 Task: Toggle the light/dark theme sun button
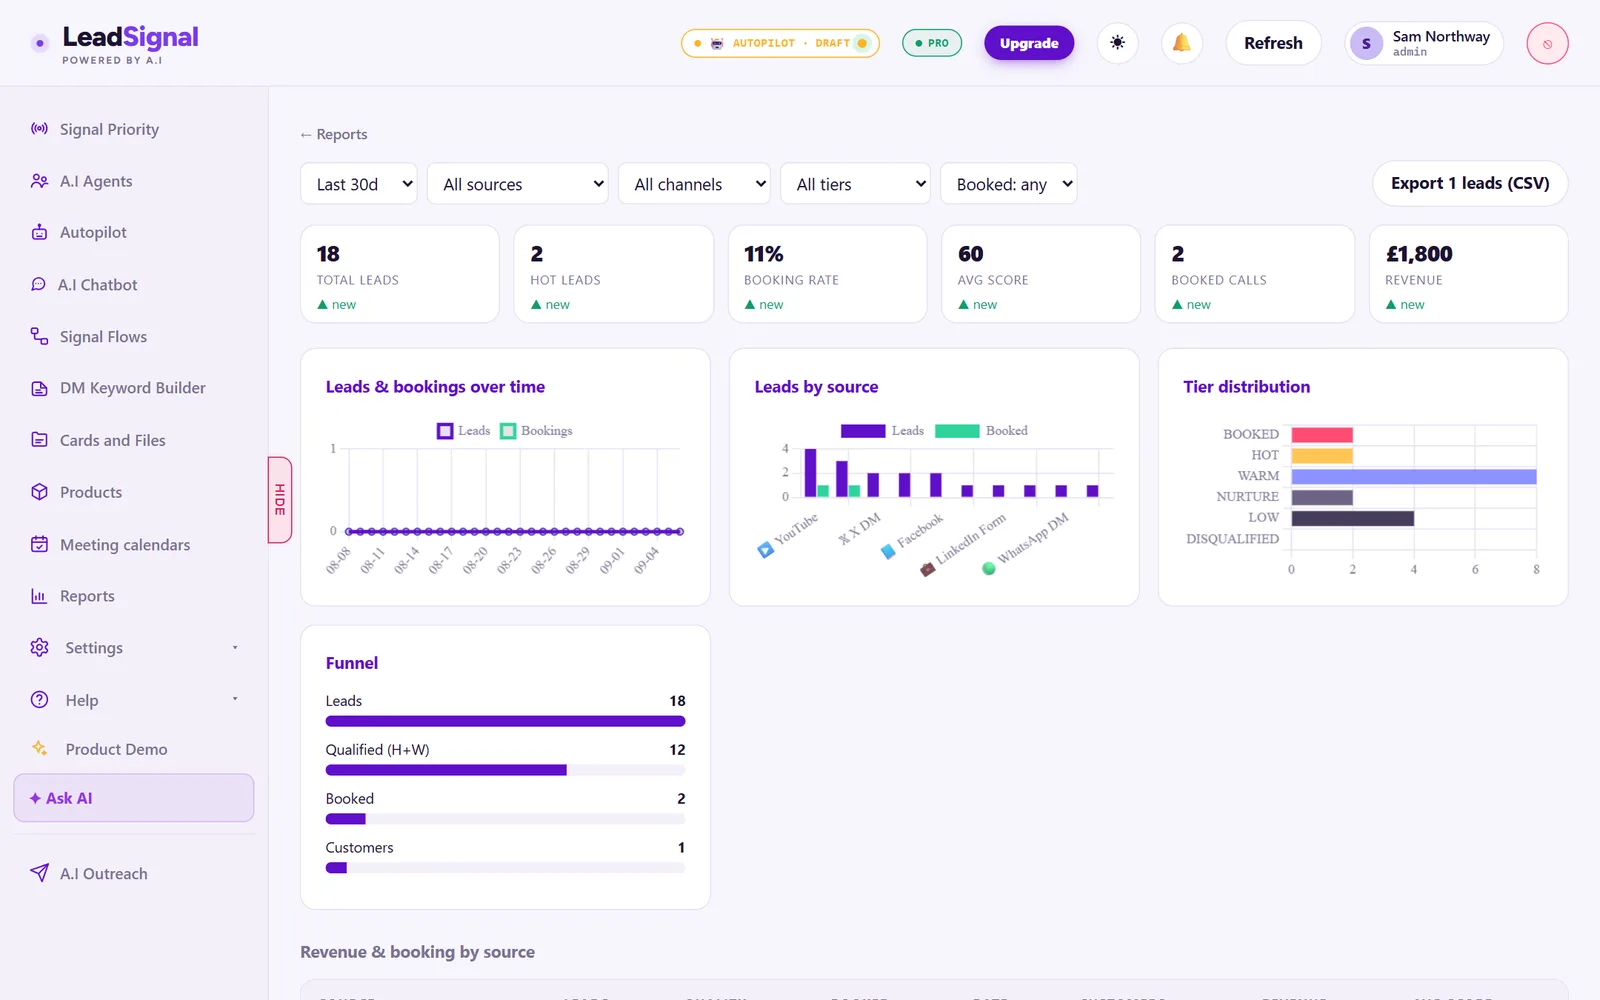point(1118,43)
